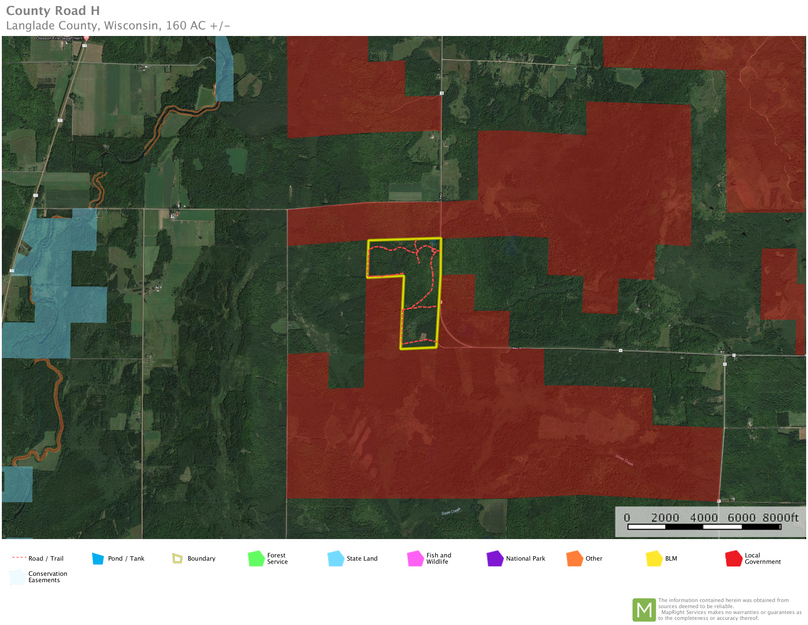Click the Local Government legend label

pos(762,558)
